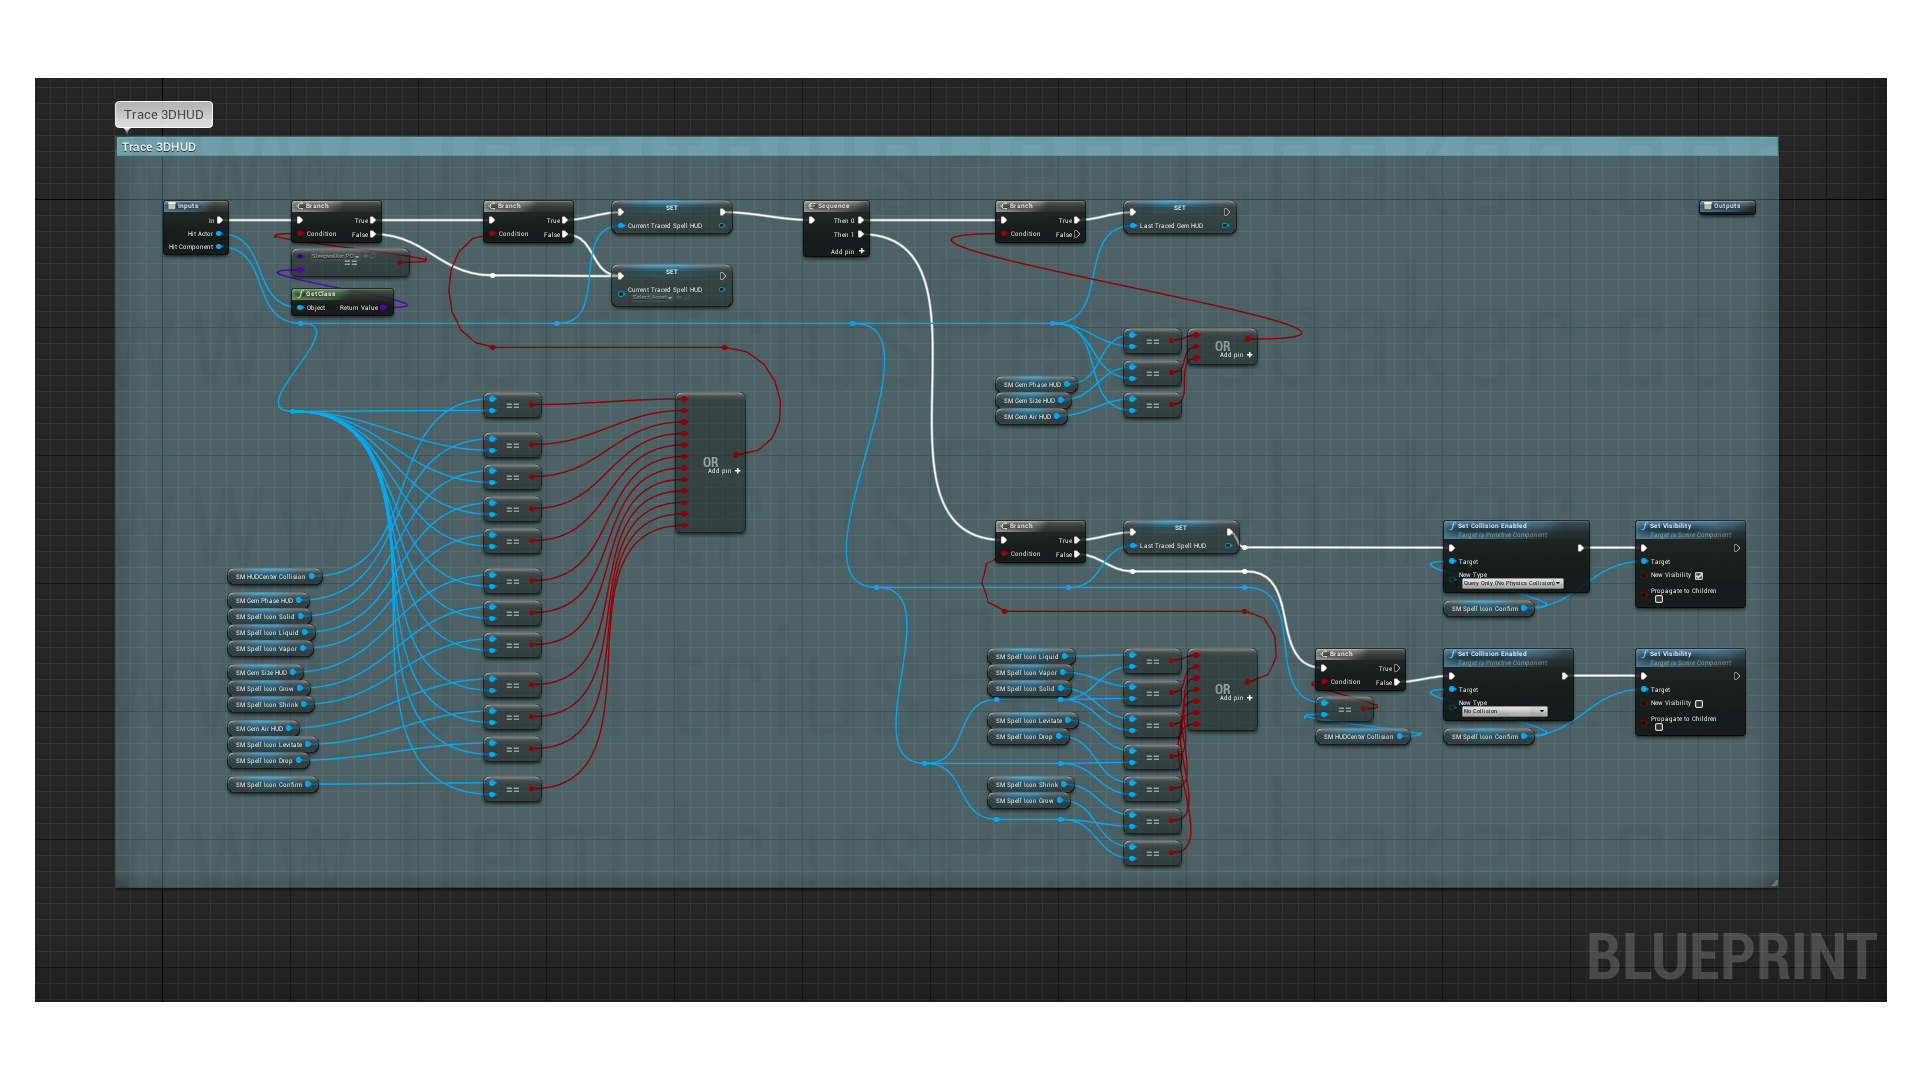Screen dimensions: 1920x1080
Task: Click the Hit Actor output pin on Inputs
Action: point(219,234)
